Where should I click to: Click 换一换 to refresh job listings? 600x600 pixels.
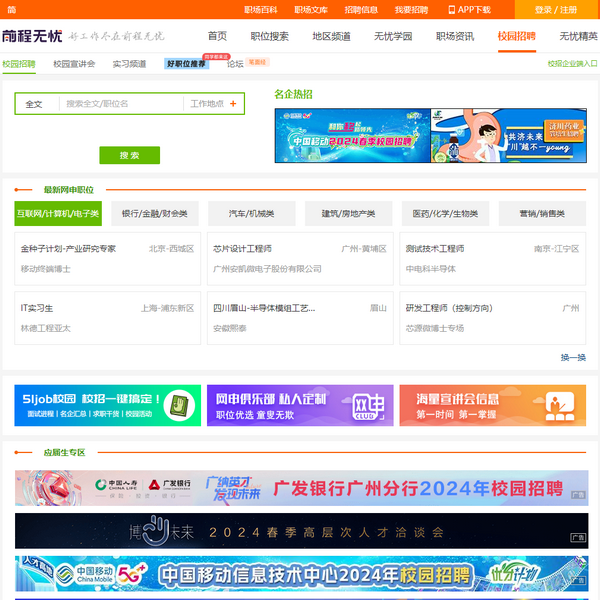pyautogui.click(x=573, y=357)
